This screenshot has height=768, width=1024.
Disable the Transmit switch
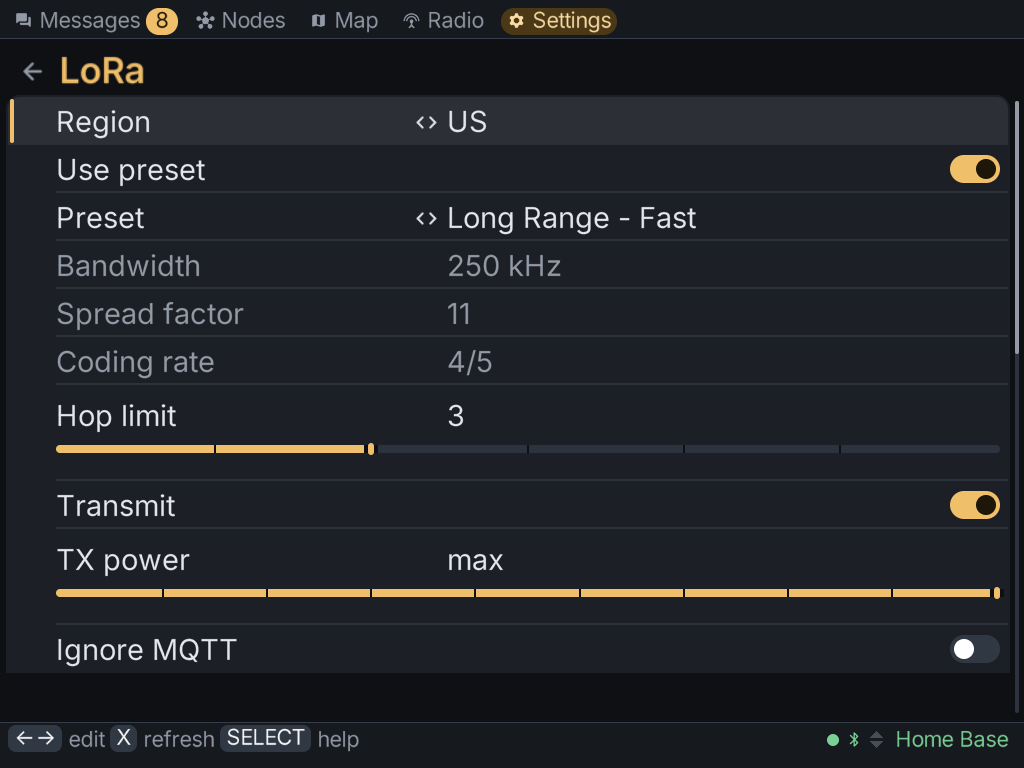click(974, 505)
